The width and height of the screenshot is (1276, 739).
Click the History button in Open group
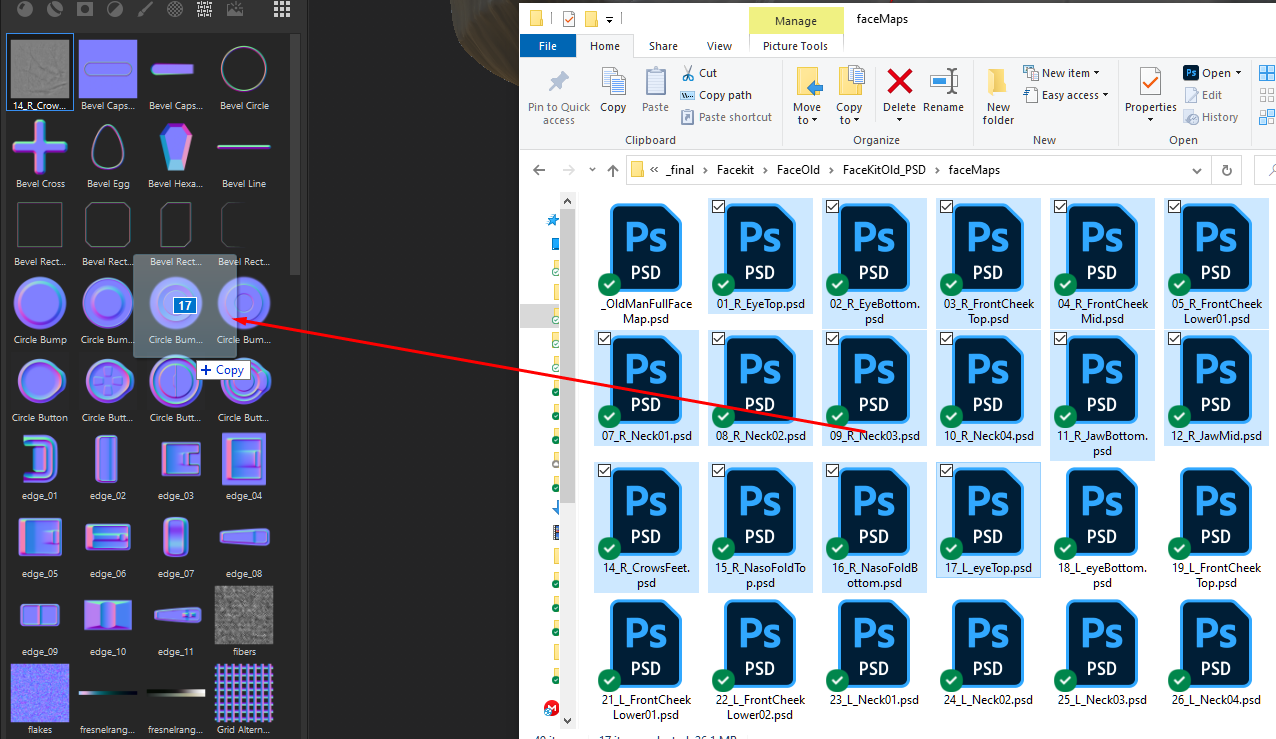point(1211,117)
